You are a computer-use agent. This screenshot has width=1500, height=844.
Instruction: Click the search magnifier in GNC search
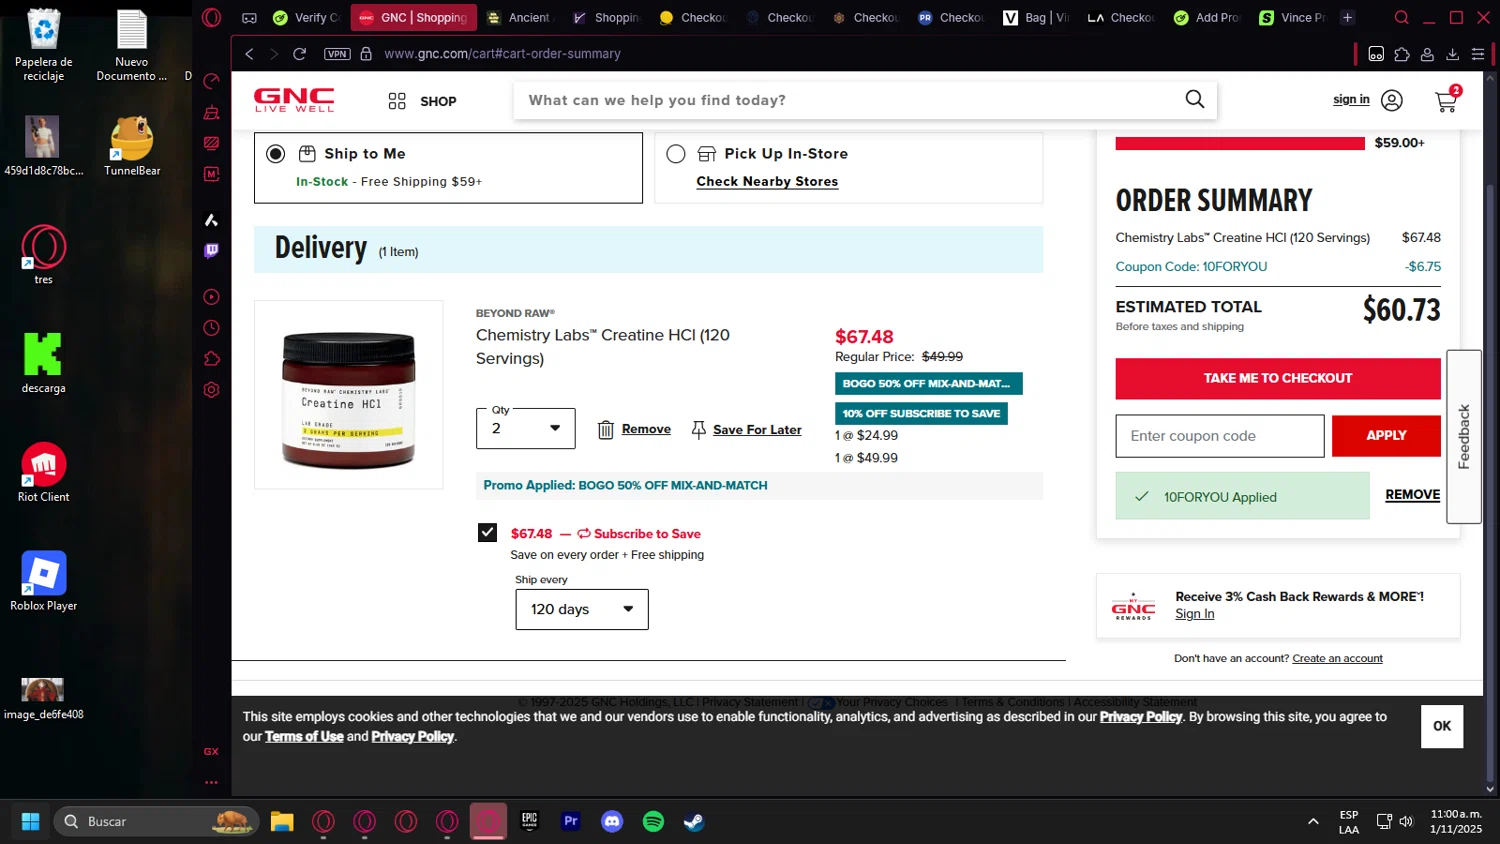[x=1194, y=99]
